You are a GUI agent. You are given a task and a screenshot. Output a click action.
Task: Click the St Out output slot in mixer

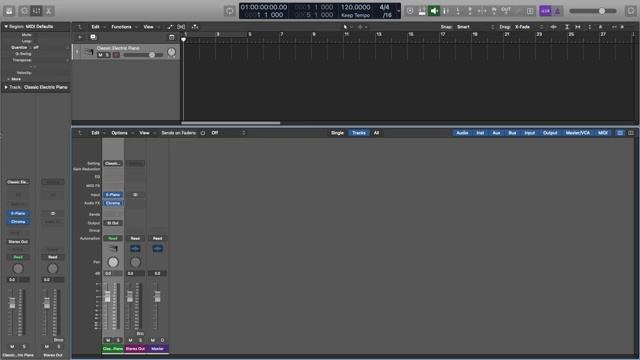pos(113,223)
